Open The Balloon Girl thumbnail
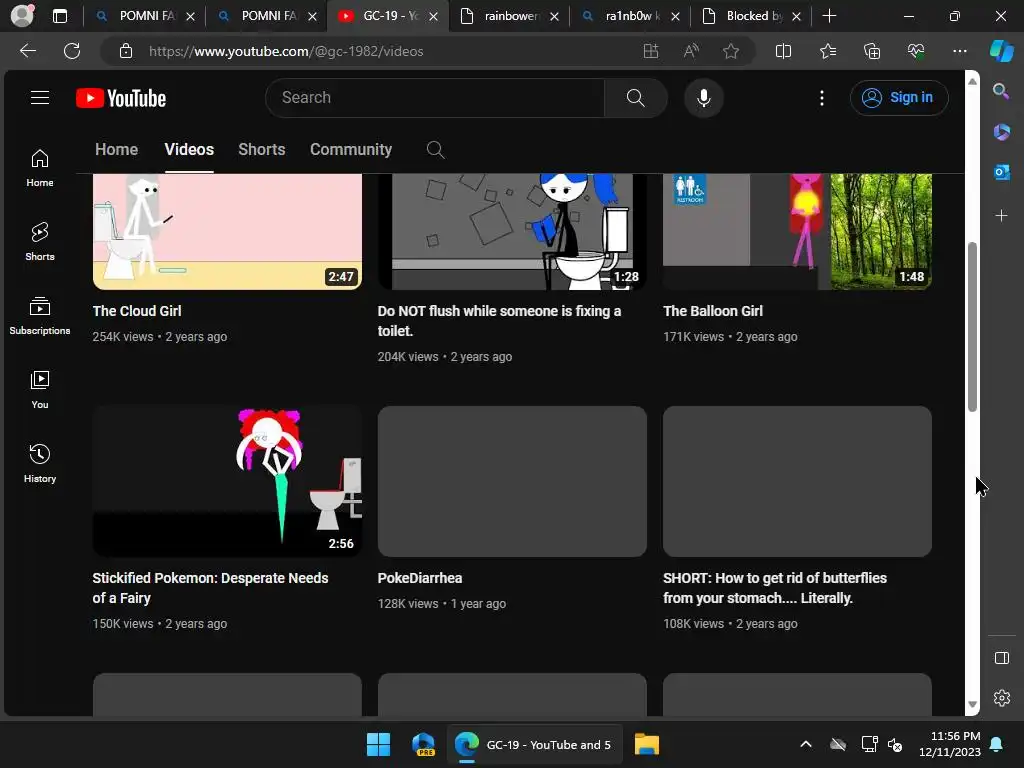This screenshot has height=768, width=1024. pyautogui.click(x=797, y=231)
